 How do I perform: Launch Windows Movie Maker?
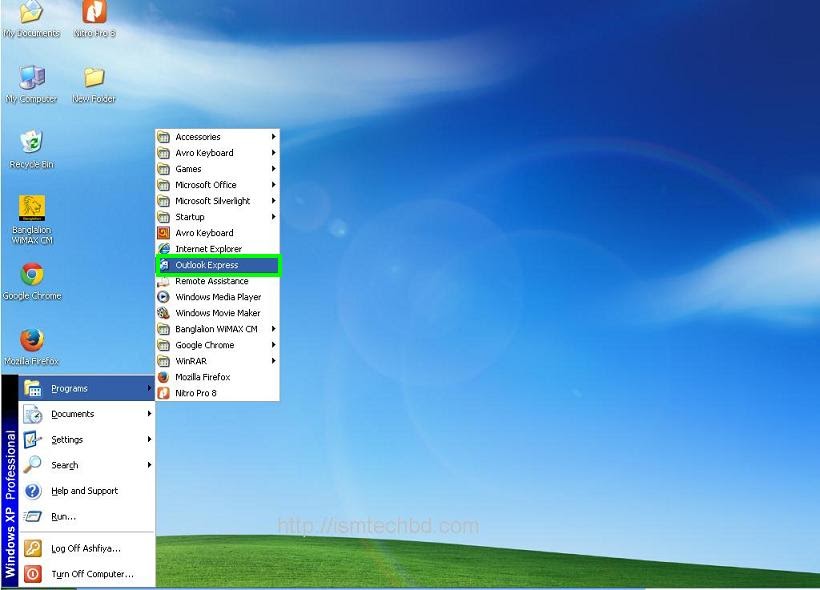click(218, 313)
